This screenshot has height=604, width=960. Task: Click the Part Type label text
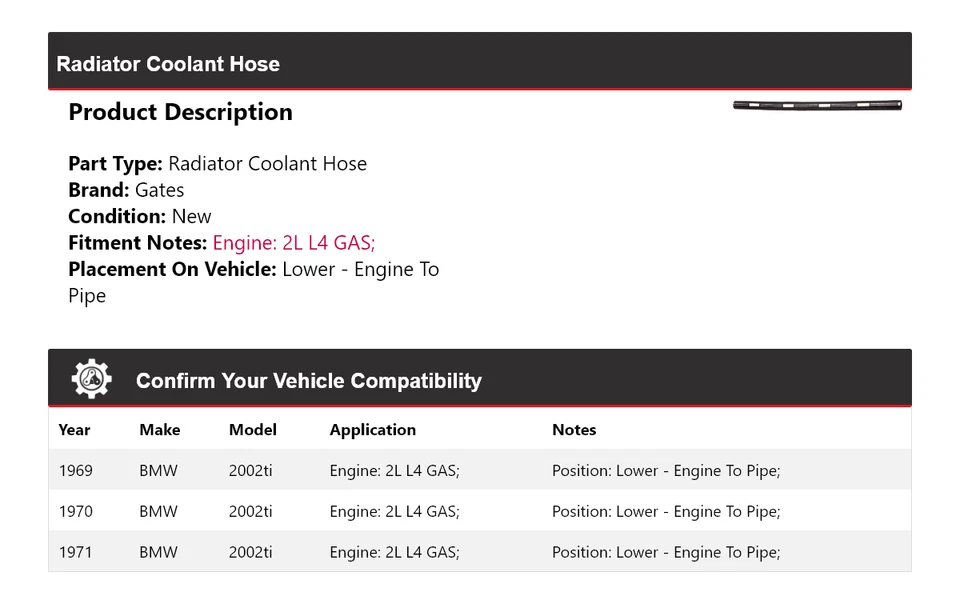coord(115,164)
